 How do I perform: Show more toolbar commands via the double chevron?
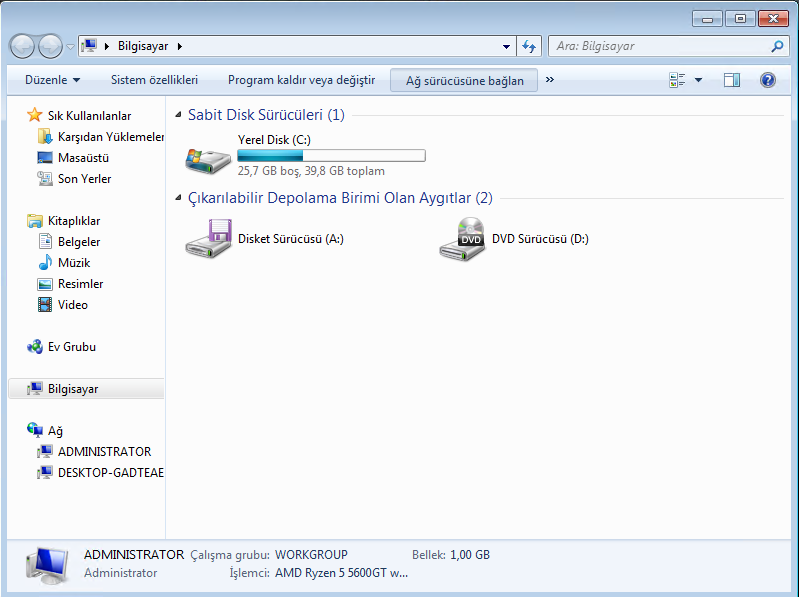point(550,79)
